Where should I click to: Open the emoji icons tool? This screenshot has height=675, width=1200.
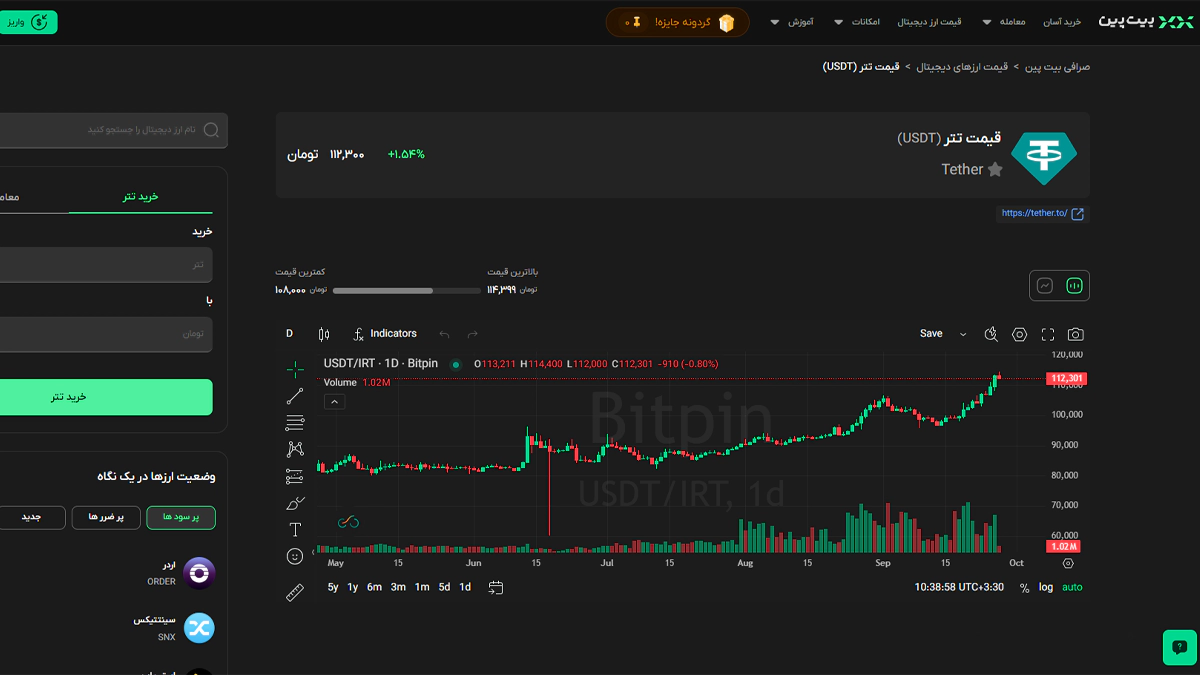[x=295, y=556]
